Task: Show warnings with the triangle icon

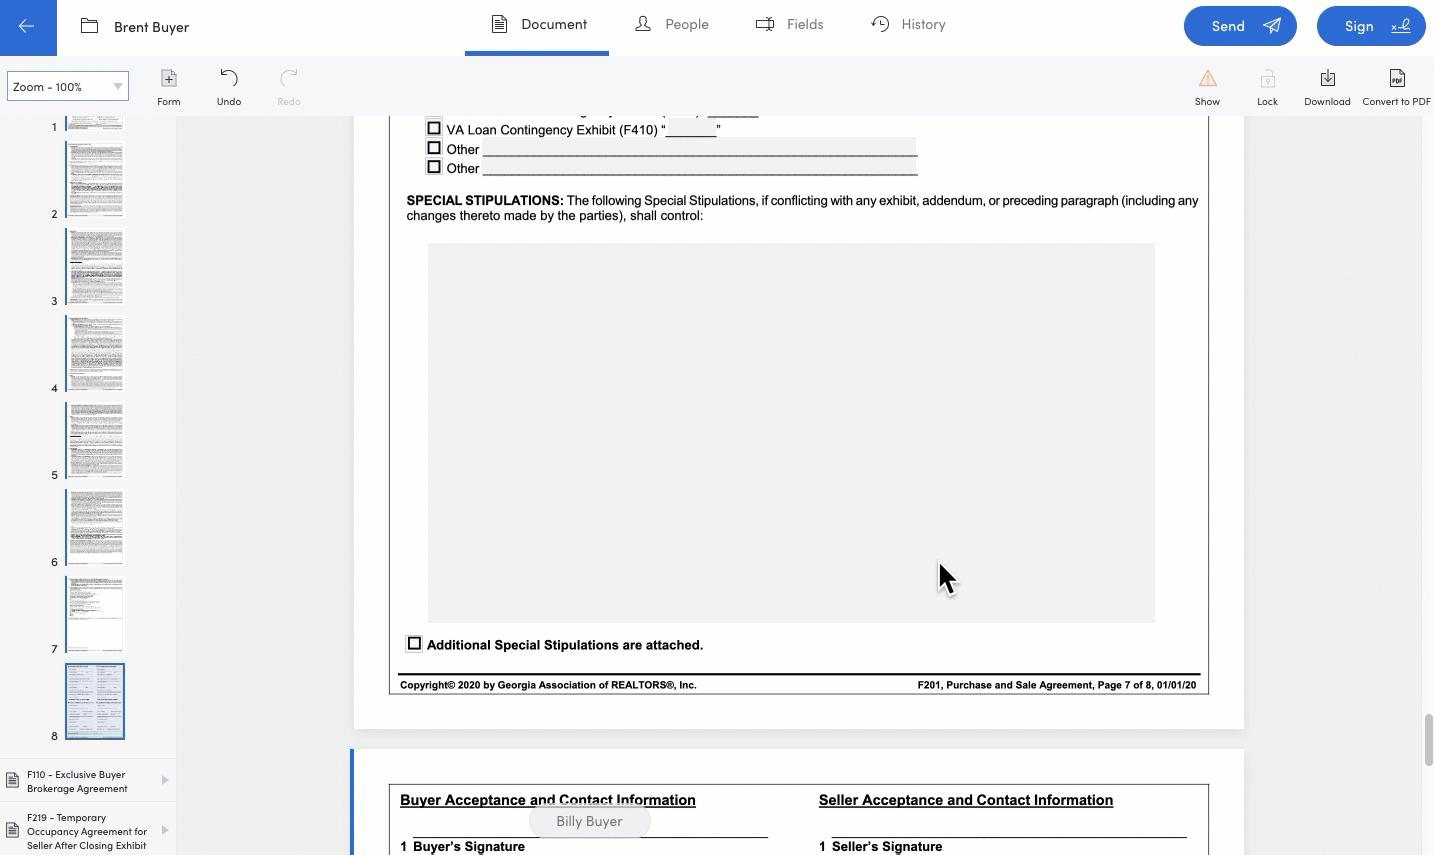Action: 1207,87
